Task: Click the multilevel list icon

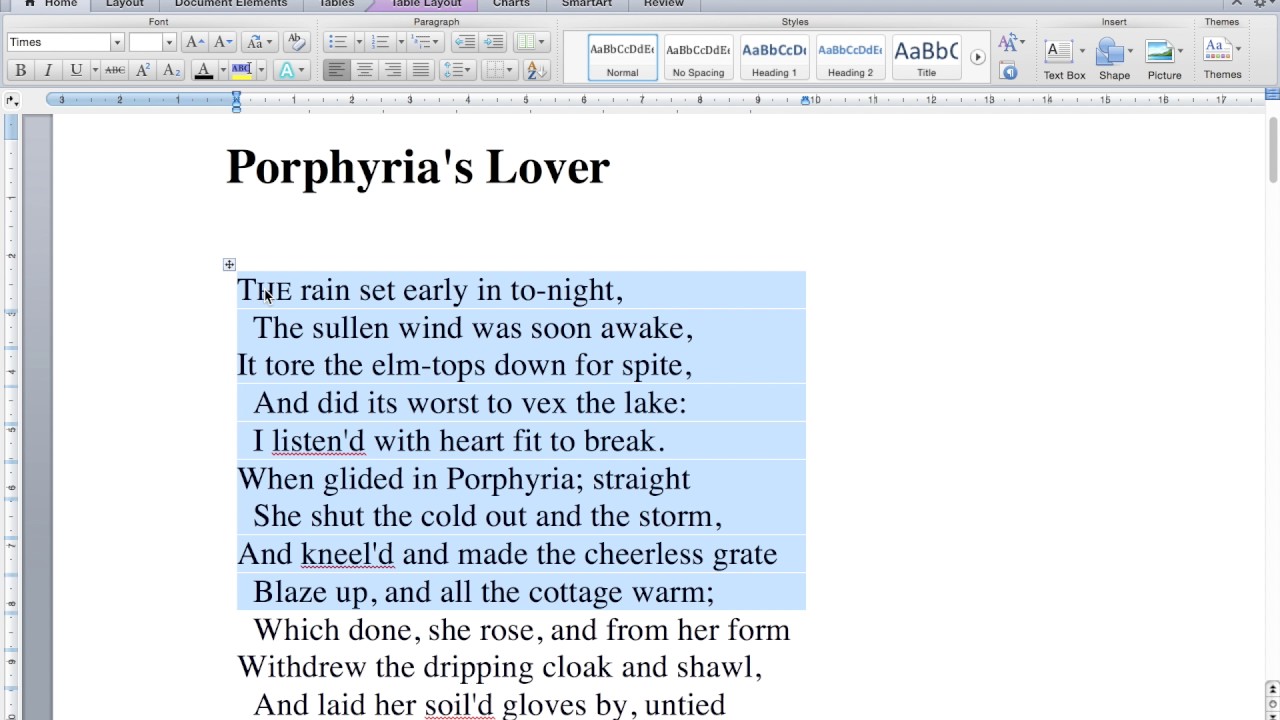Action: [425, 42]
